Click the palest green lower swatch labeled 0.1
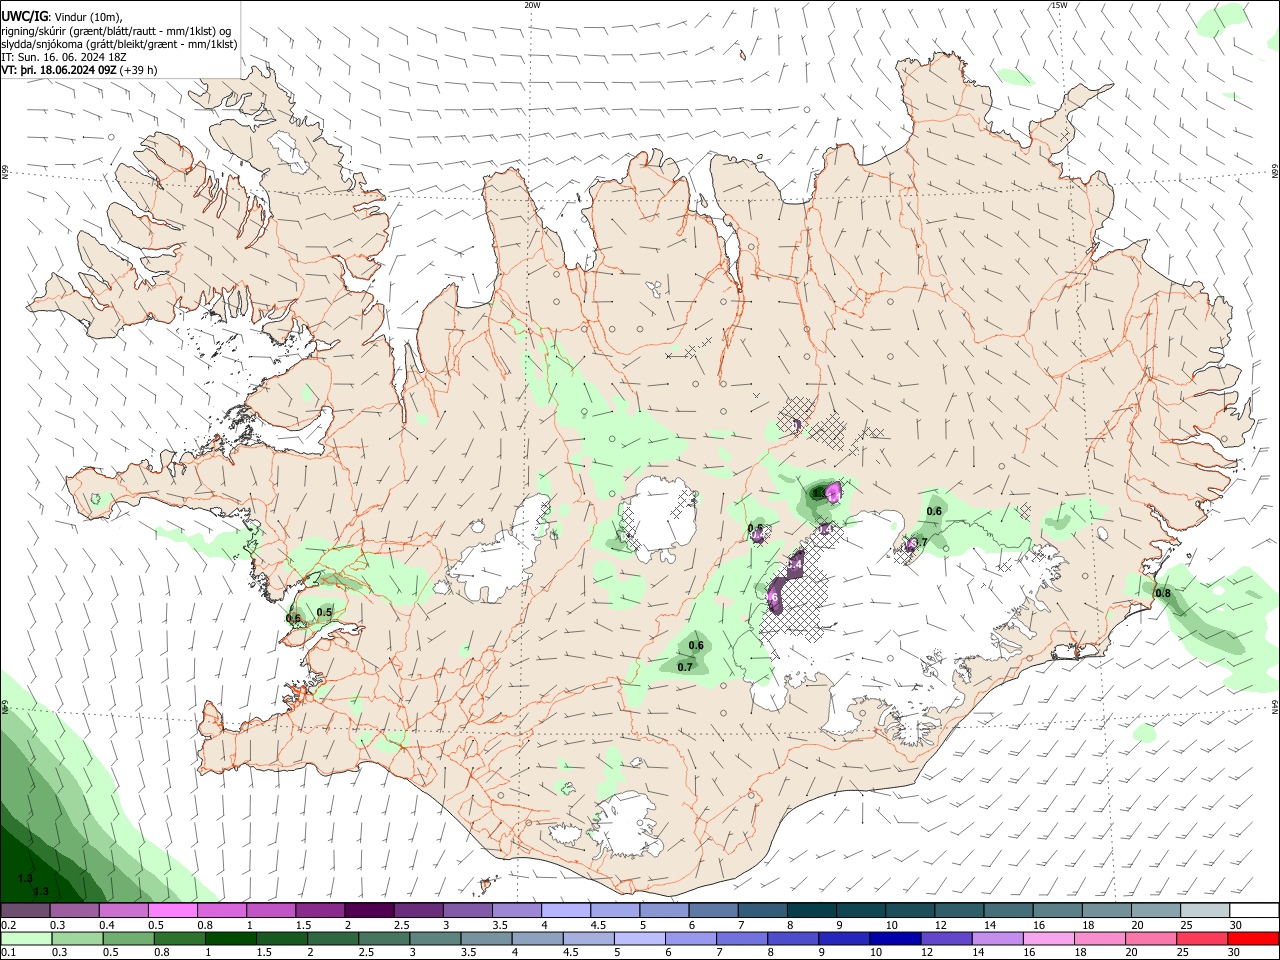1280x960 pixels. (27, 938)
